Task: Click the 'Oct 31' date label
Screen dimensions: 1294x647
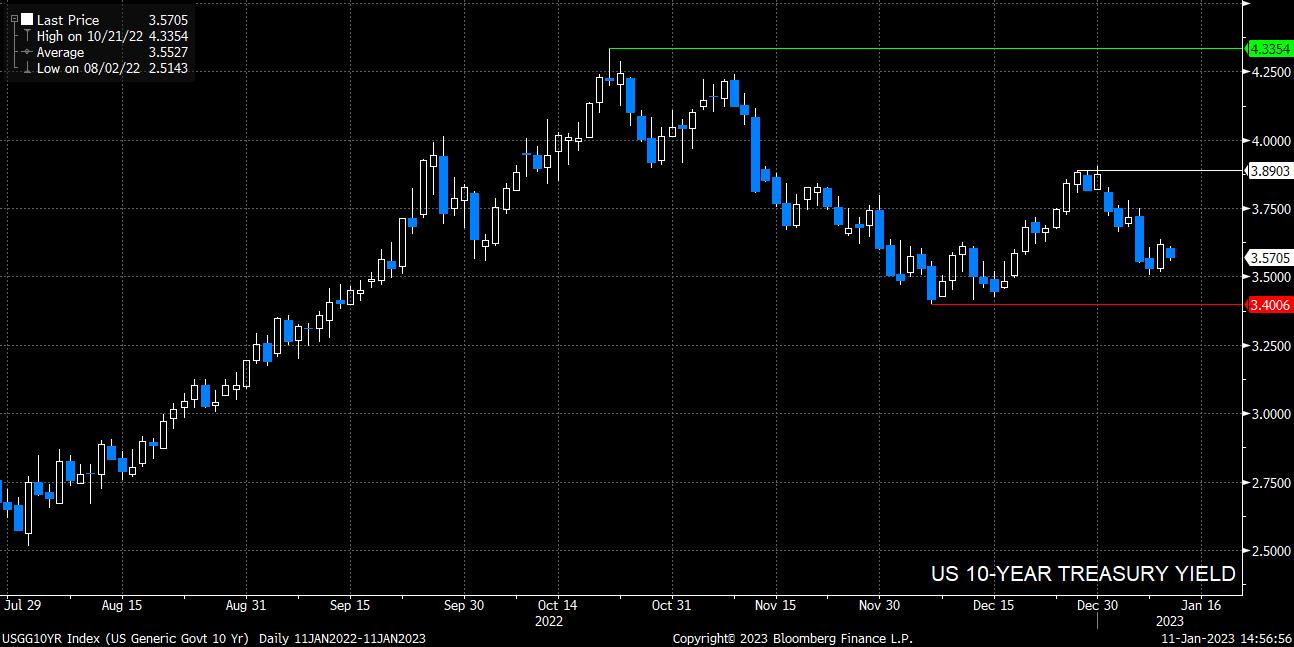Action: click(x=670, y=605)
